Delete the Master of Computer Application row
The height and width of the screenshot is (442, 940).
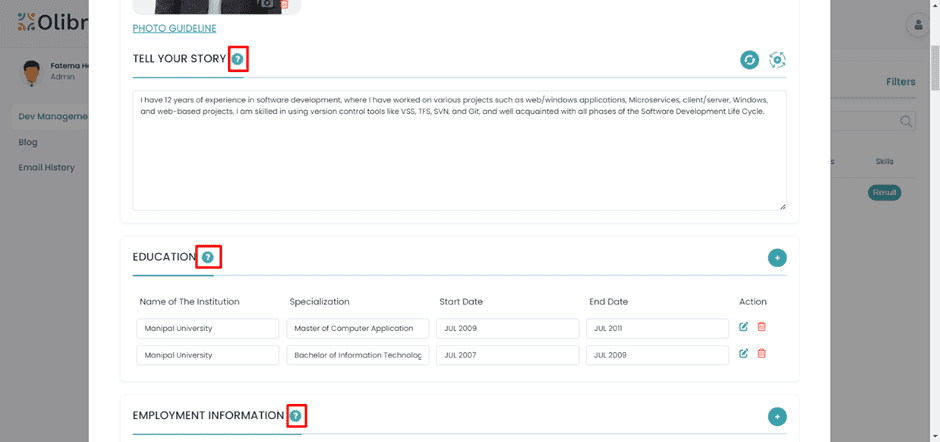761,327
